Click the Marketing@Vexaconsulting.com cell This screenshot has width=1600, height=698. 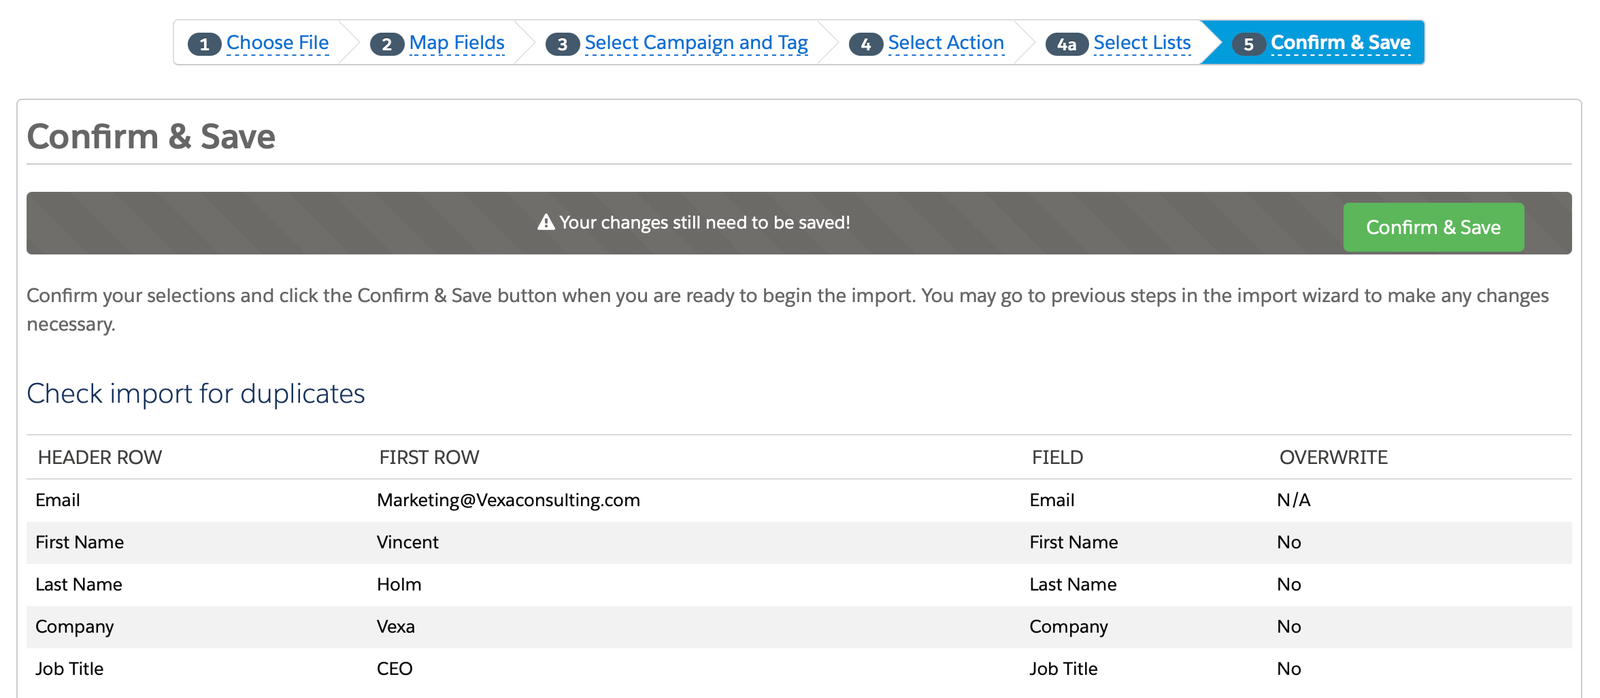click(508, 500)
